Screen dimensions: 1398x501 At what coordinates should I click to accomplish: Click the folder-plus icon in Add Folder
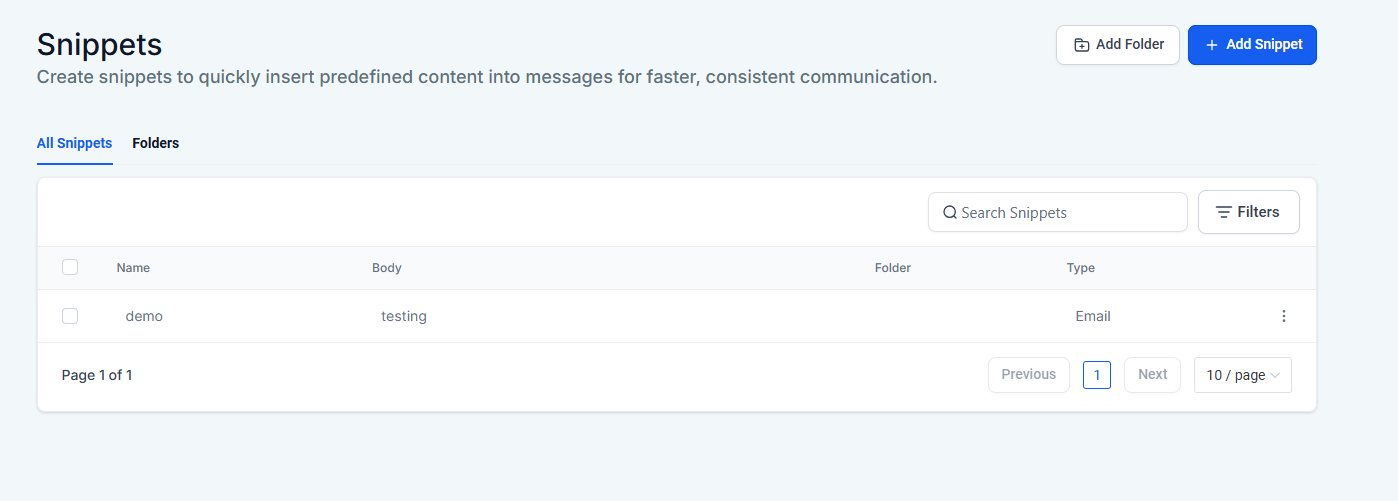1081,45
